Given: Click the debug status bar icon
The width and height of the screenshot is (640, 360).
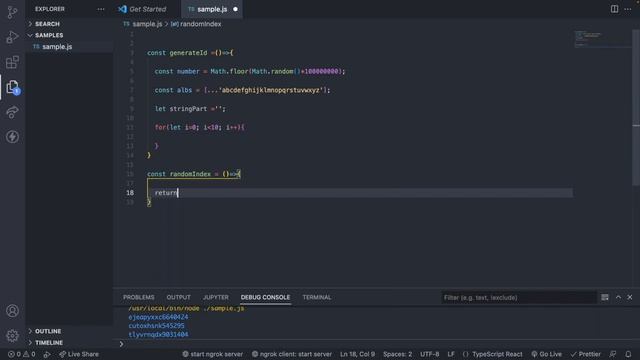Looking at the screenshot, I should (47, 354).
